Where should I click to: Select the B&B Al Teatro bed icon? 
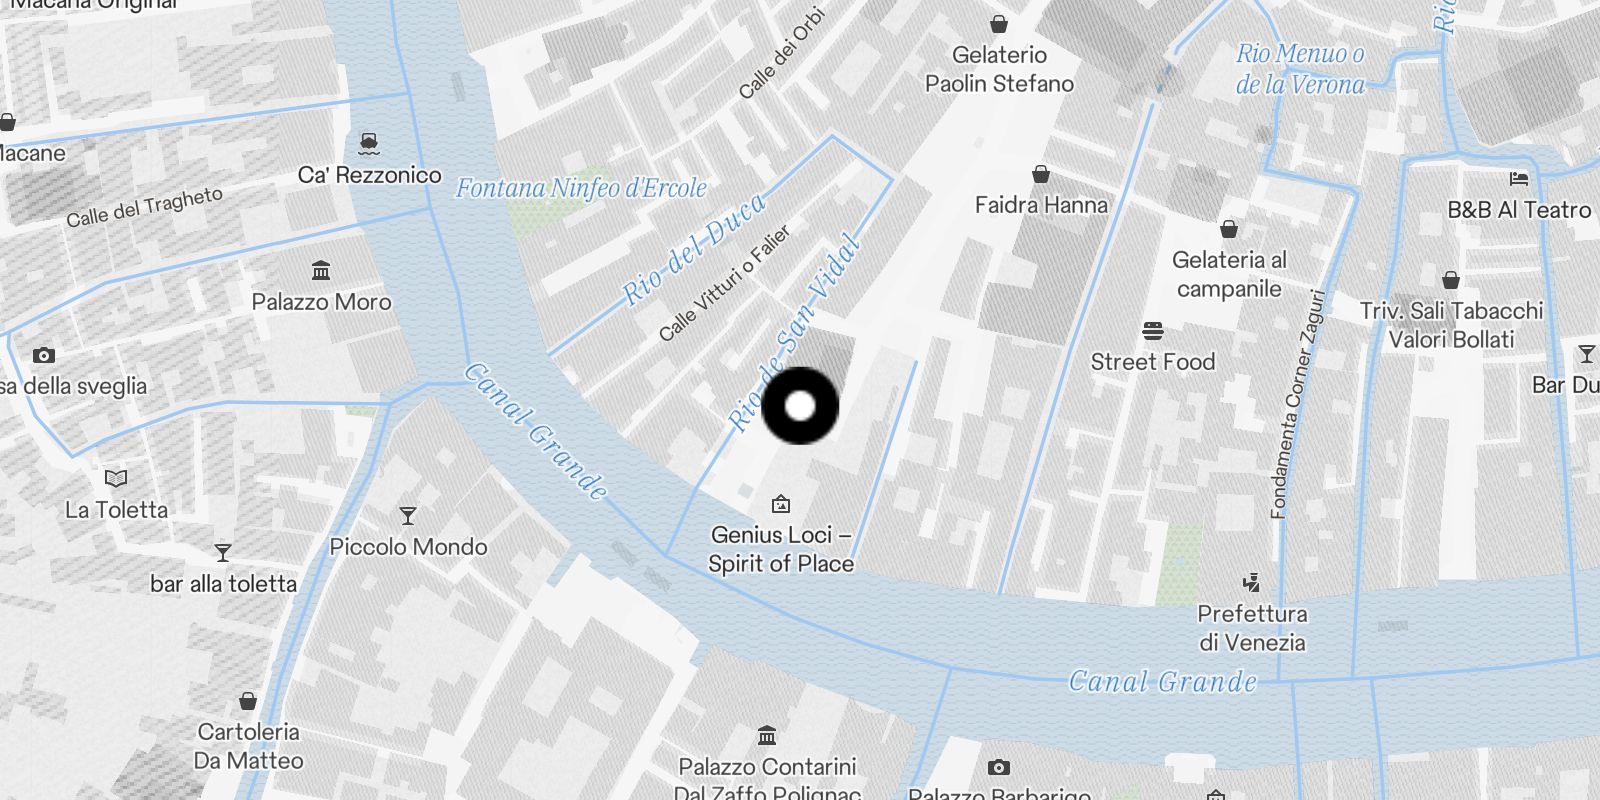click(1519, 179)
